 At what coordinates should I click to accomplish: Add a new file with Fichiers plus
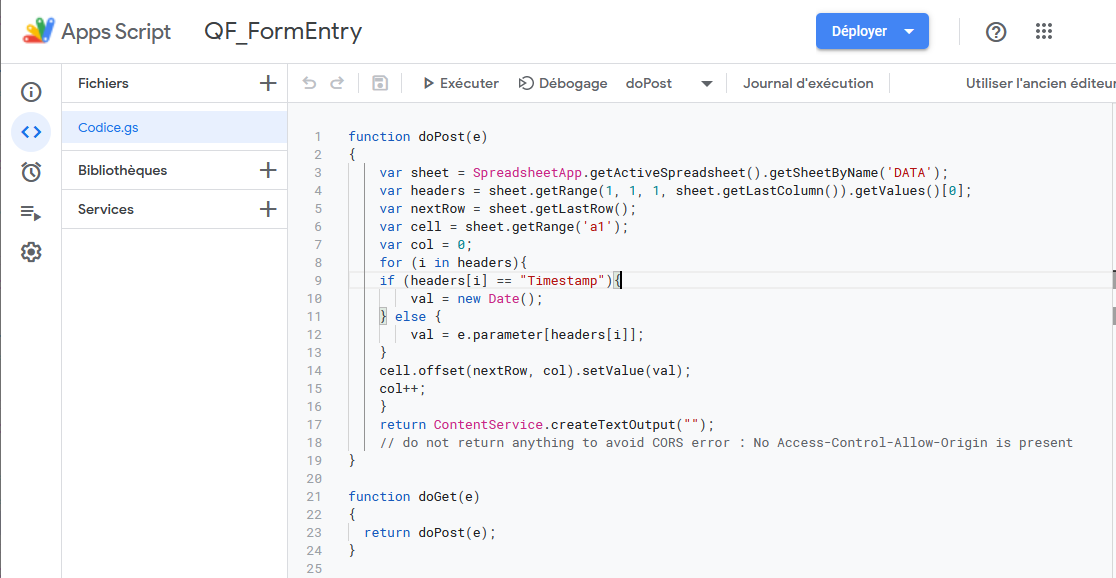tap(267, 84)
